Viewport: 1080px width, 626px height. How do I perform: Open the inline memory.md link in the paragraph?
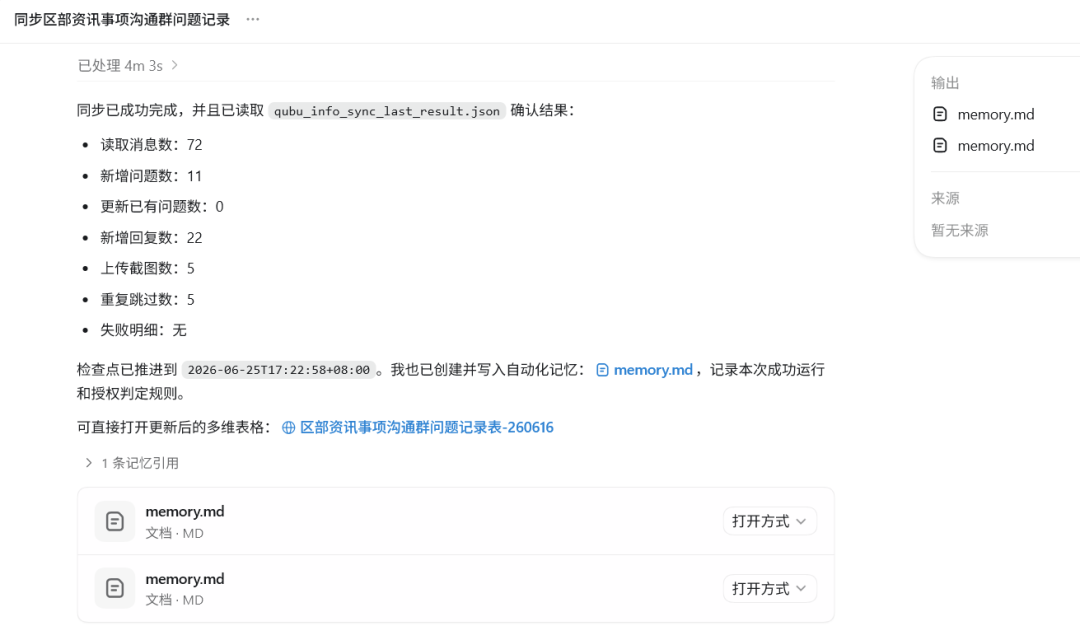tap(652, 370)
